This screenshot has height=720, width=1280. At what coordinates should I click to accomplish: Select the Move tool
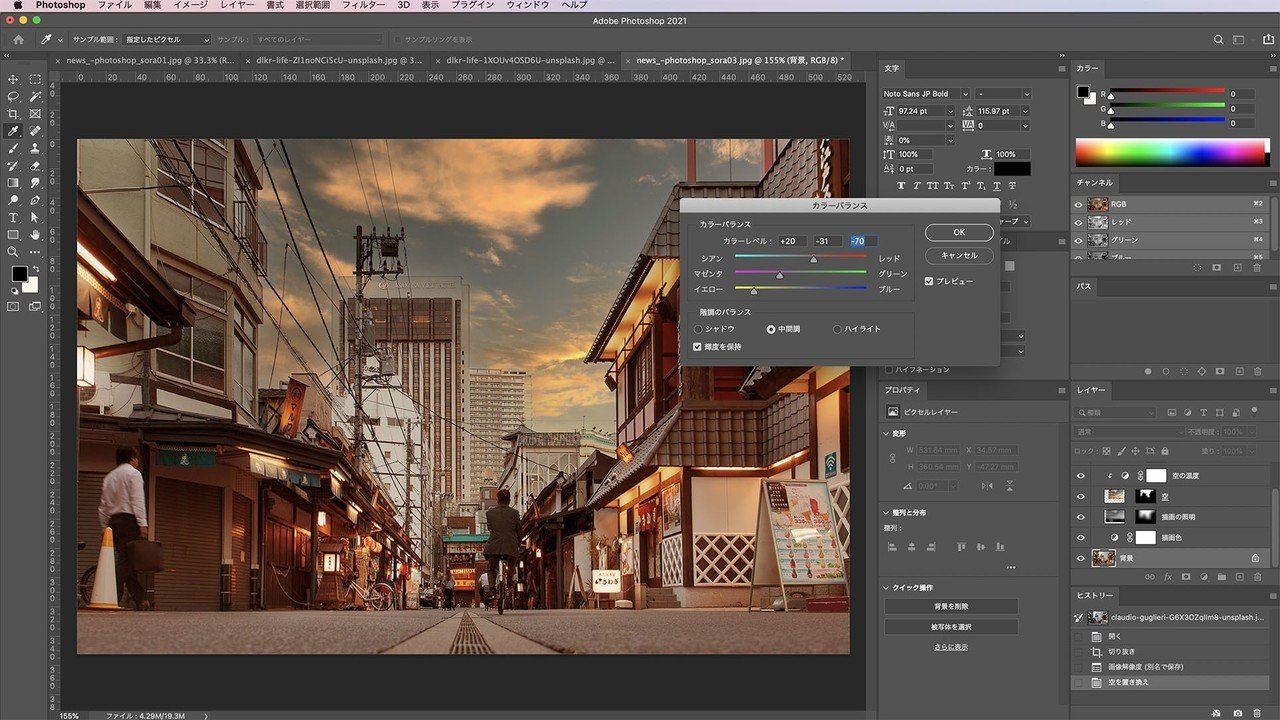tap(13, 79)
